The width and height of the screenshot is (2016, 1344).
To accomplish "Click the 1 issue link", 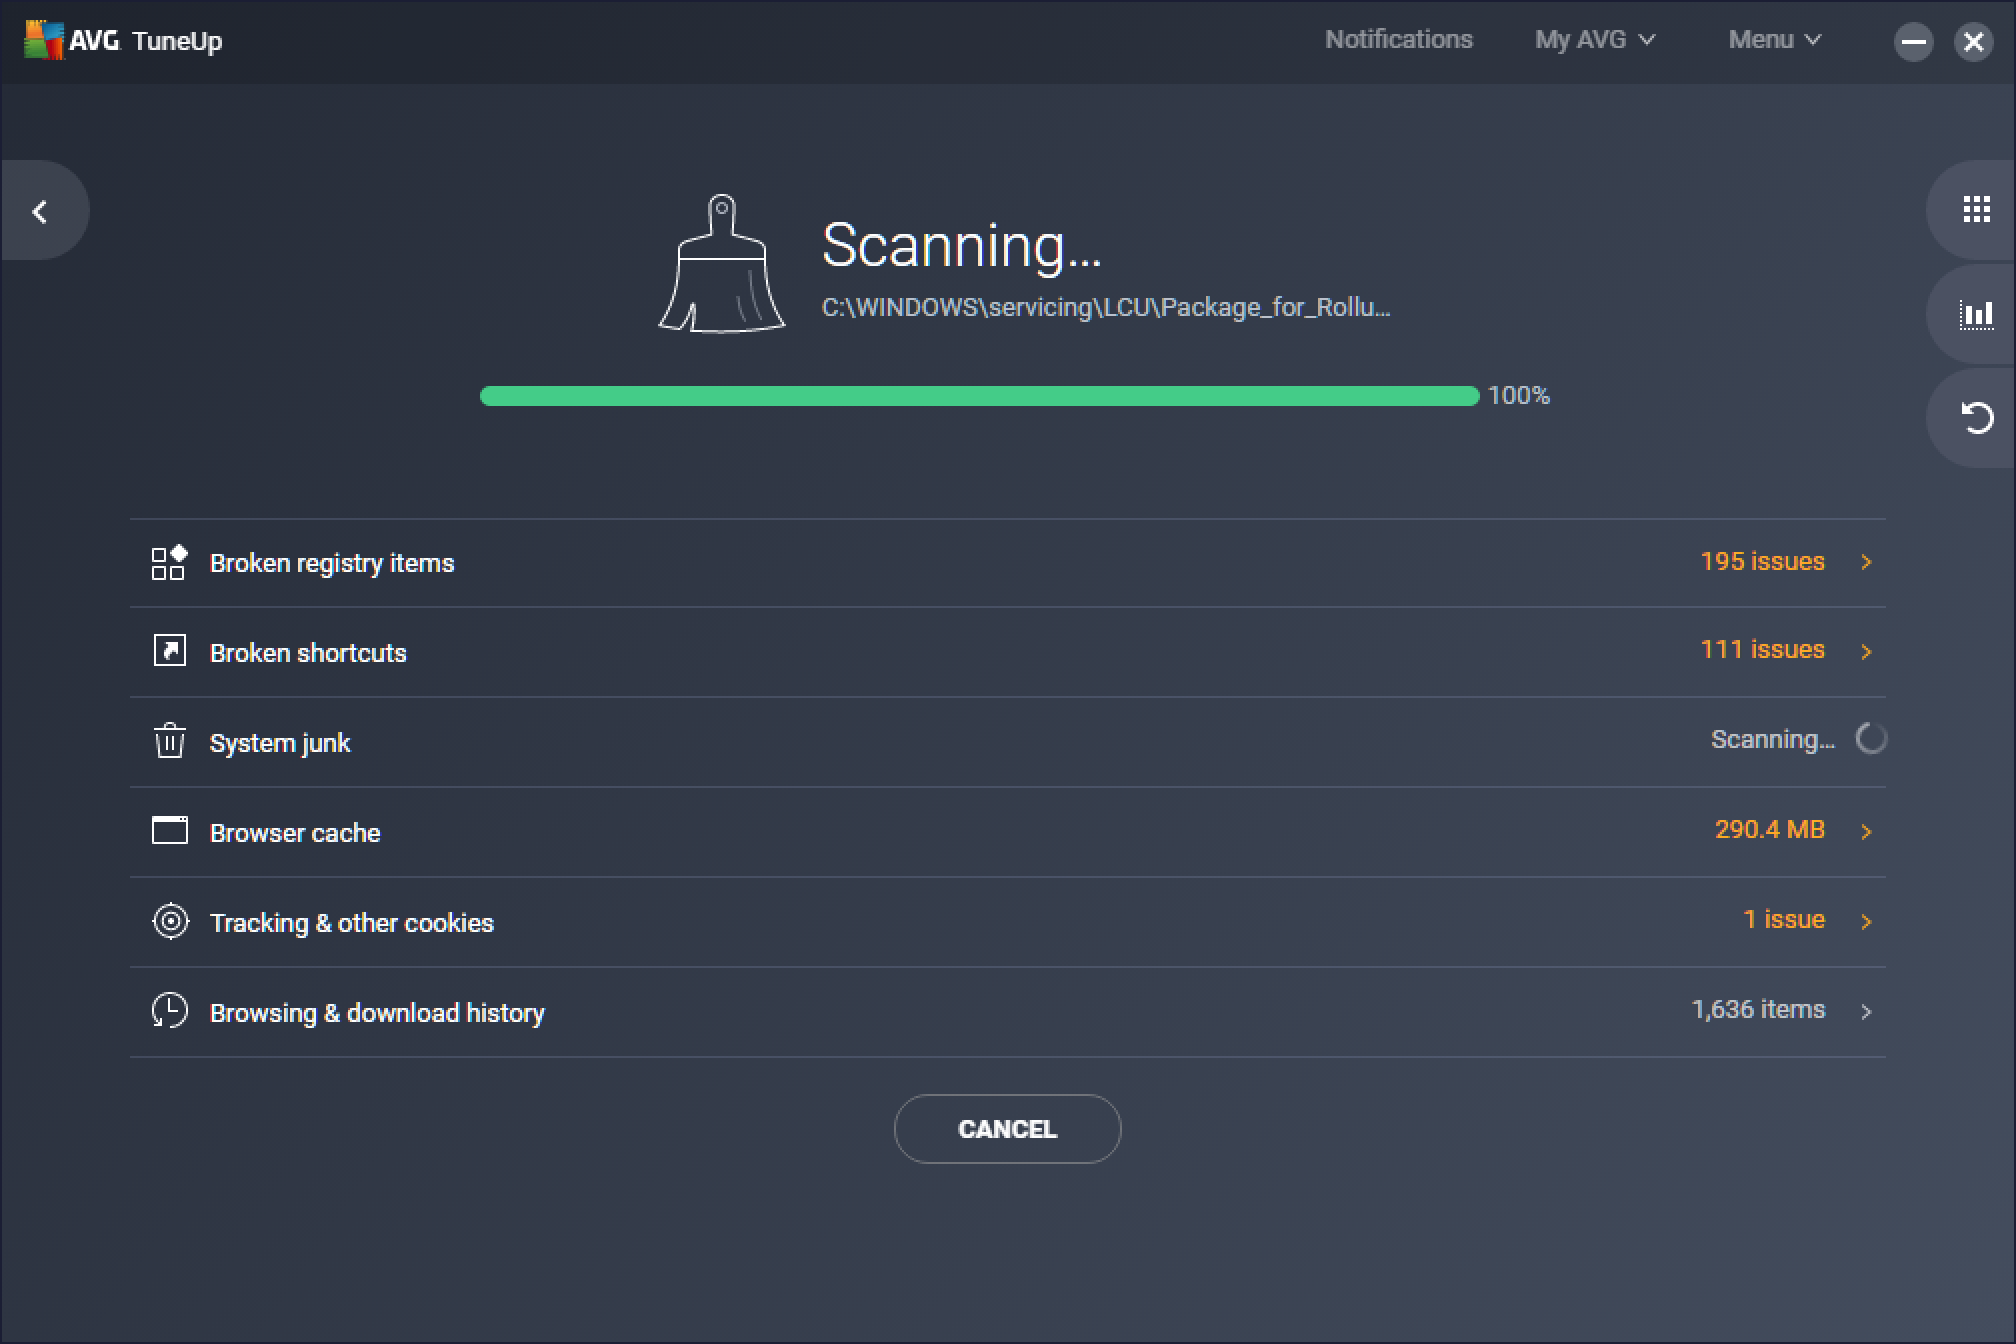I will click(x=1784, y=920).
